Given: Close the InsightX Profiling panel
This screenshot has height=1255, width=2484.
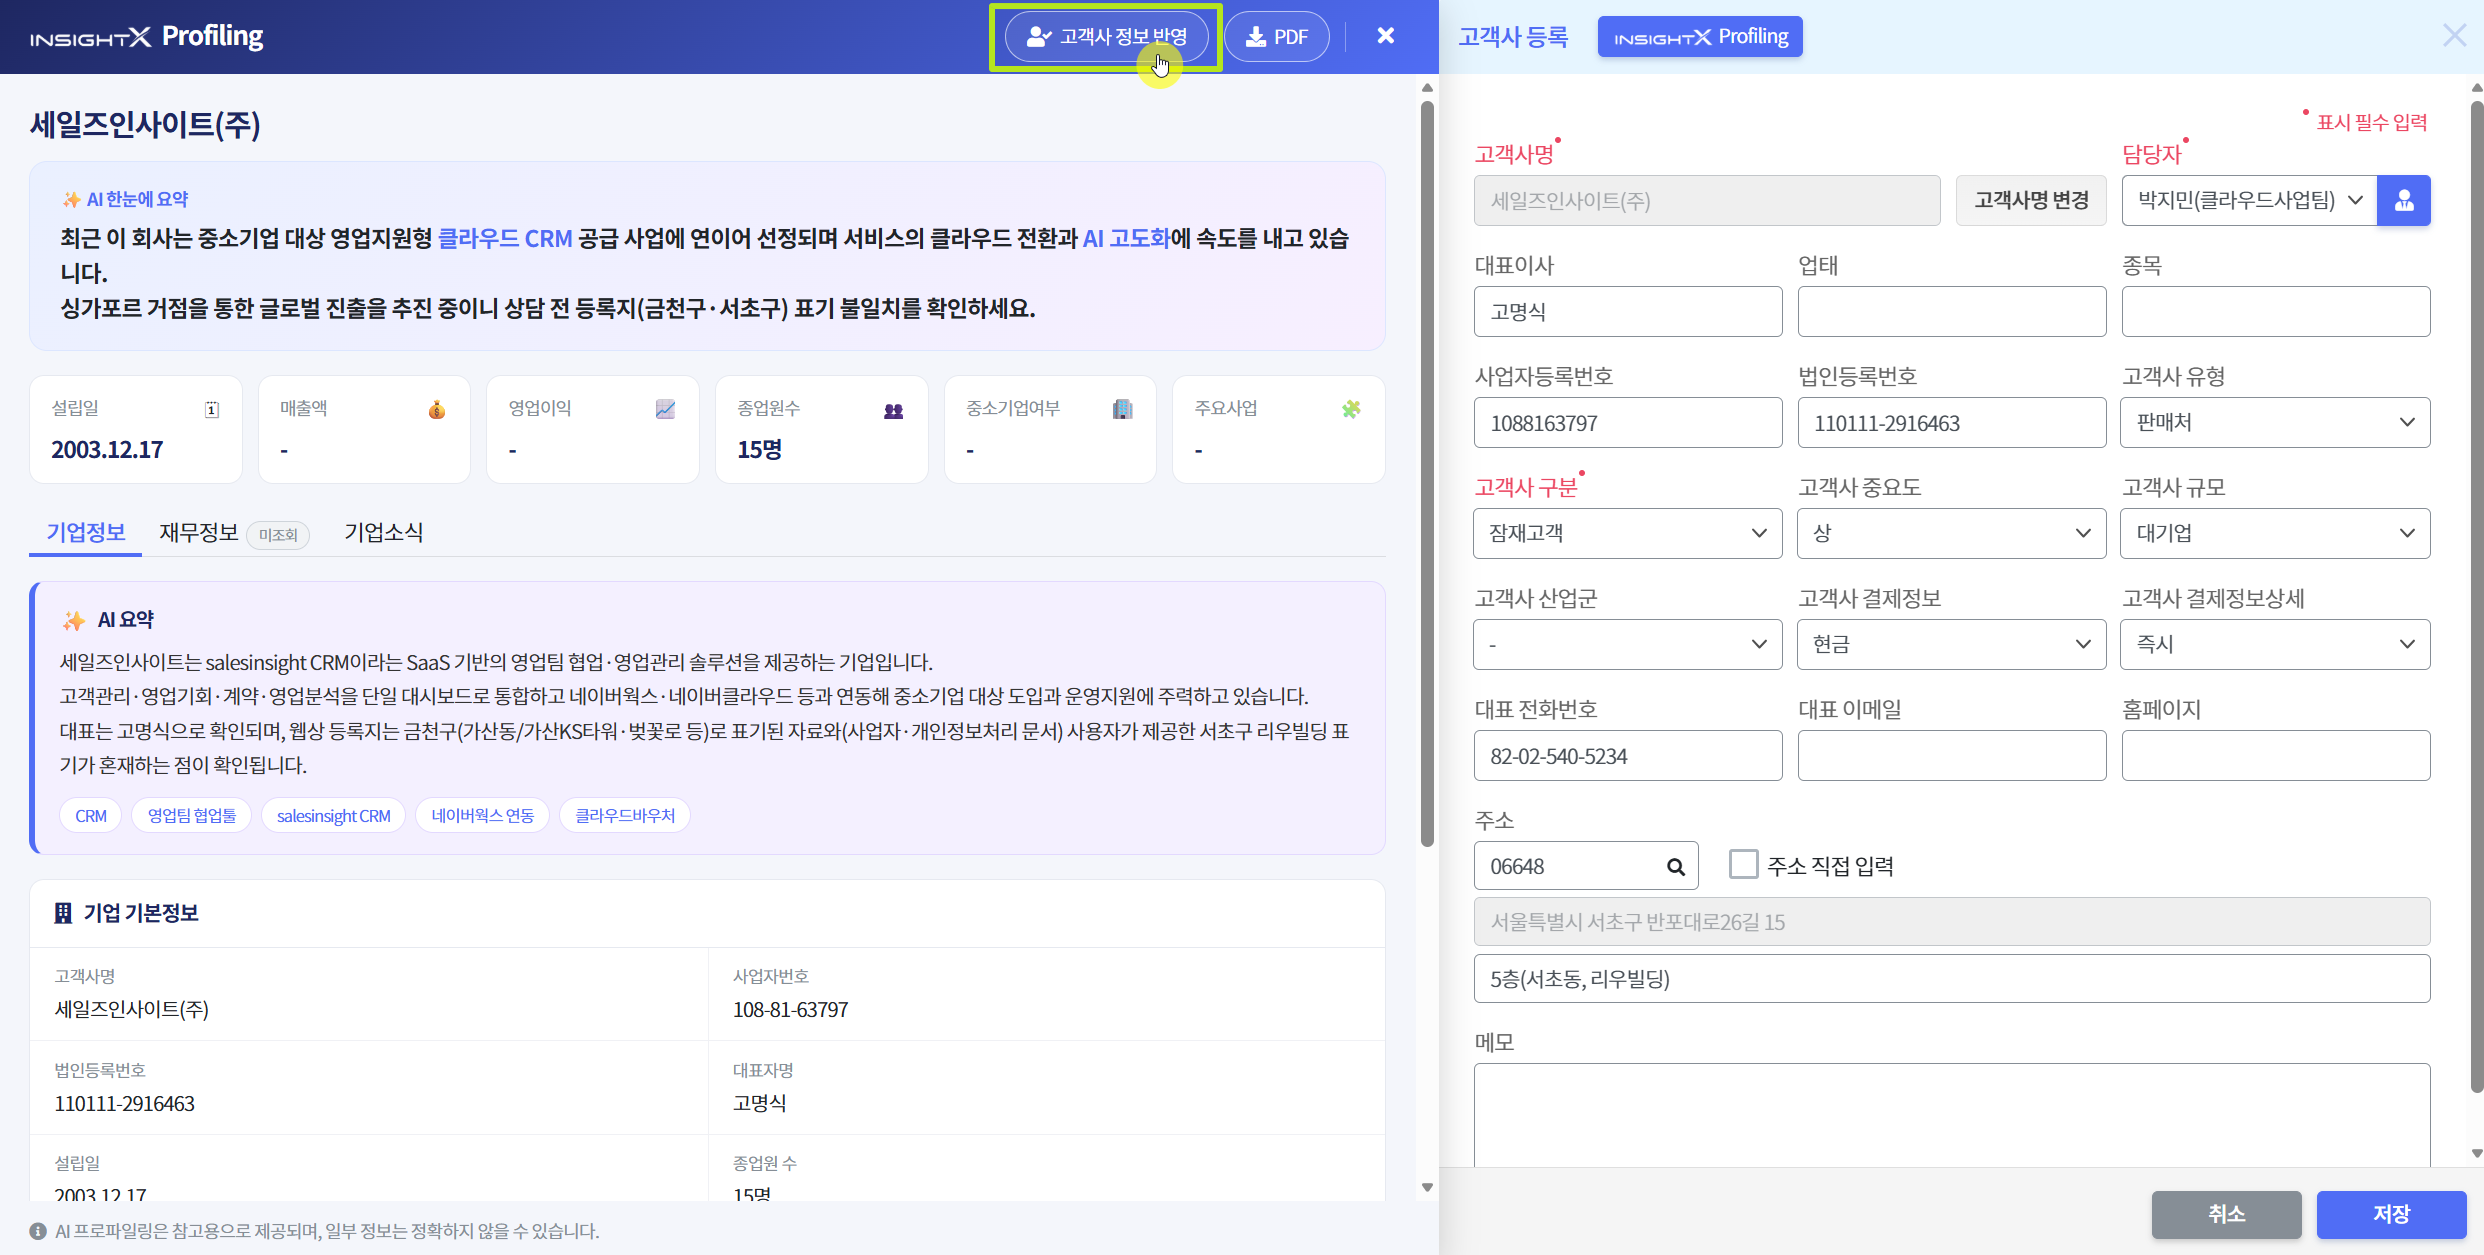Looking at the screenshot, I should [1385, 36].
